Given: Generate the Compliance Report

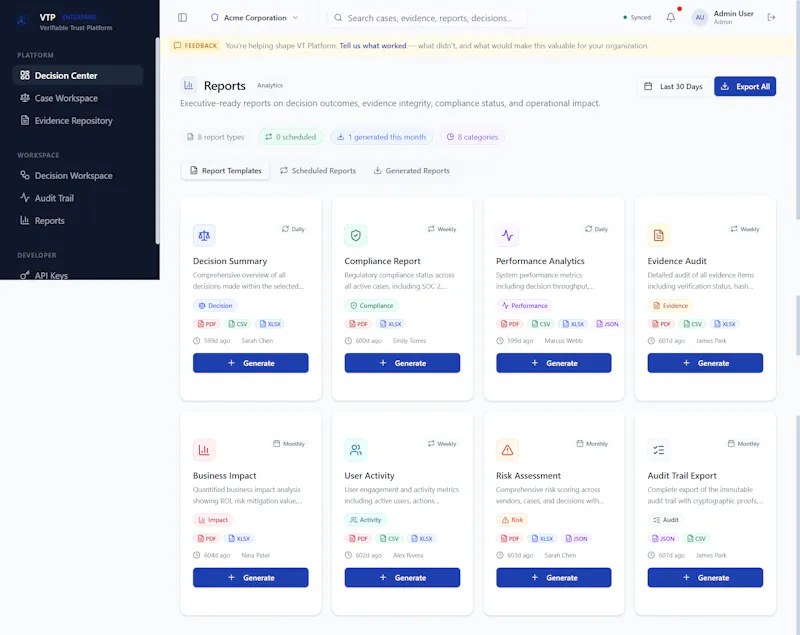Looking at the screenshot, I should [402, 363].
